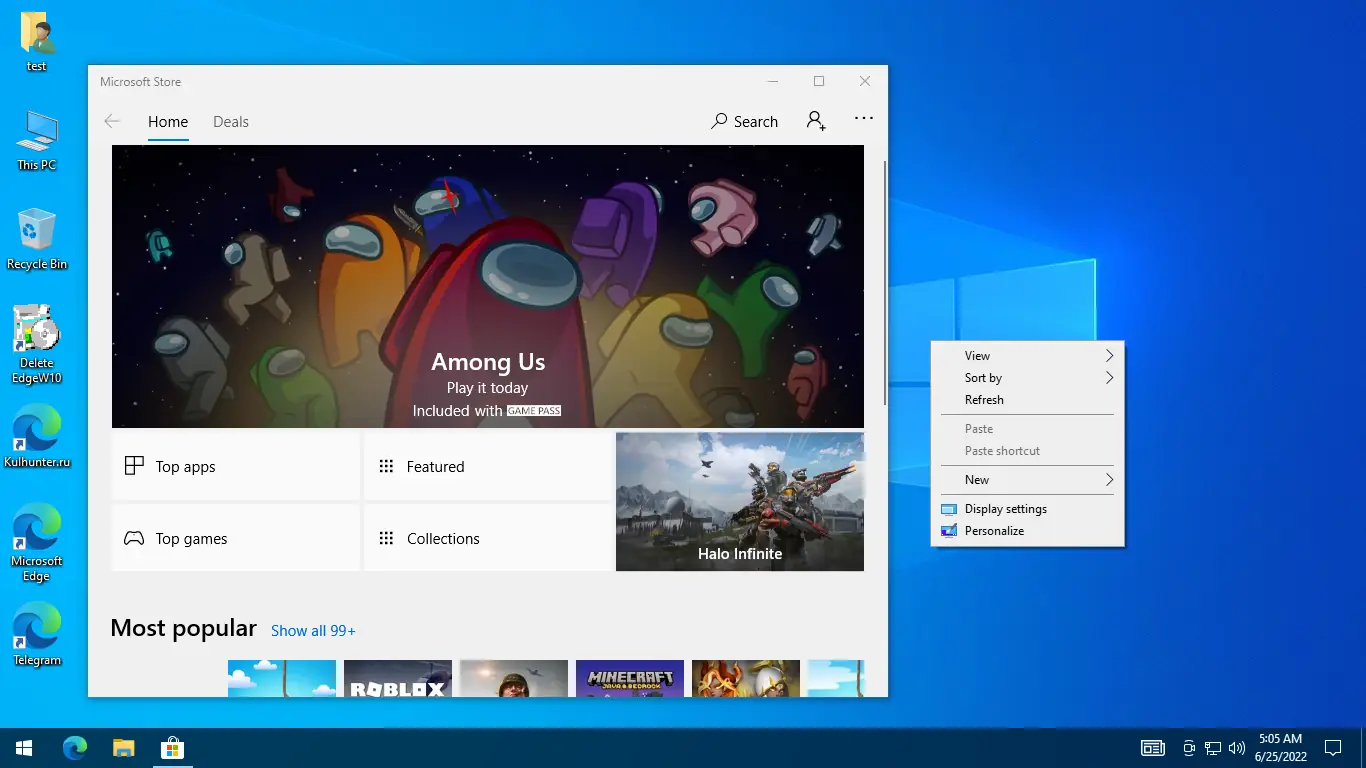Click the Meet Now tray icon
1366x768 pixels.
[1189, 748]
